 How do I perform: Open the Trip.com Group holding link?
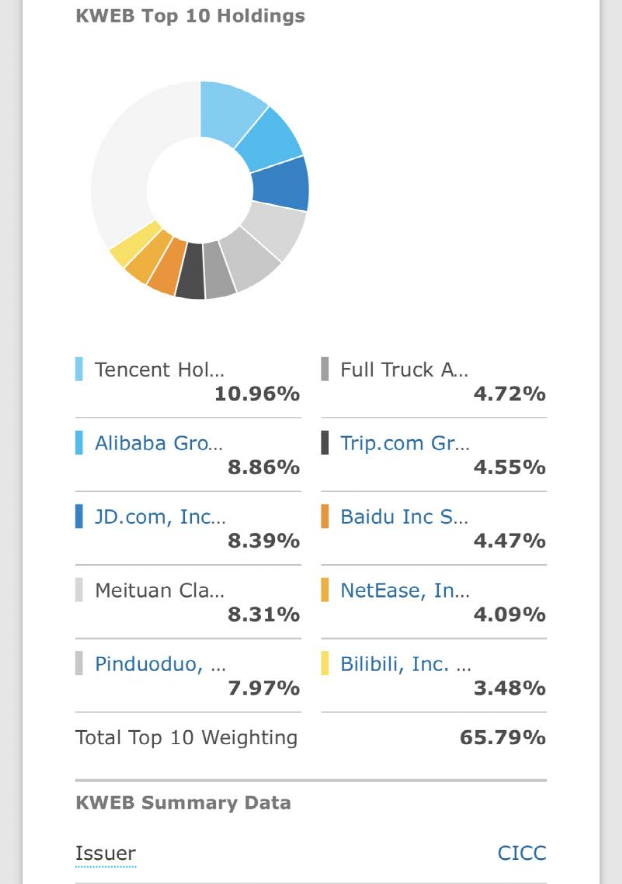404,443
